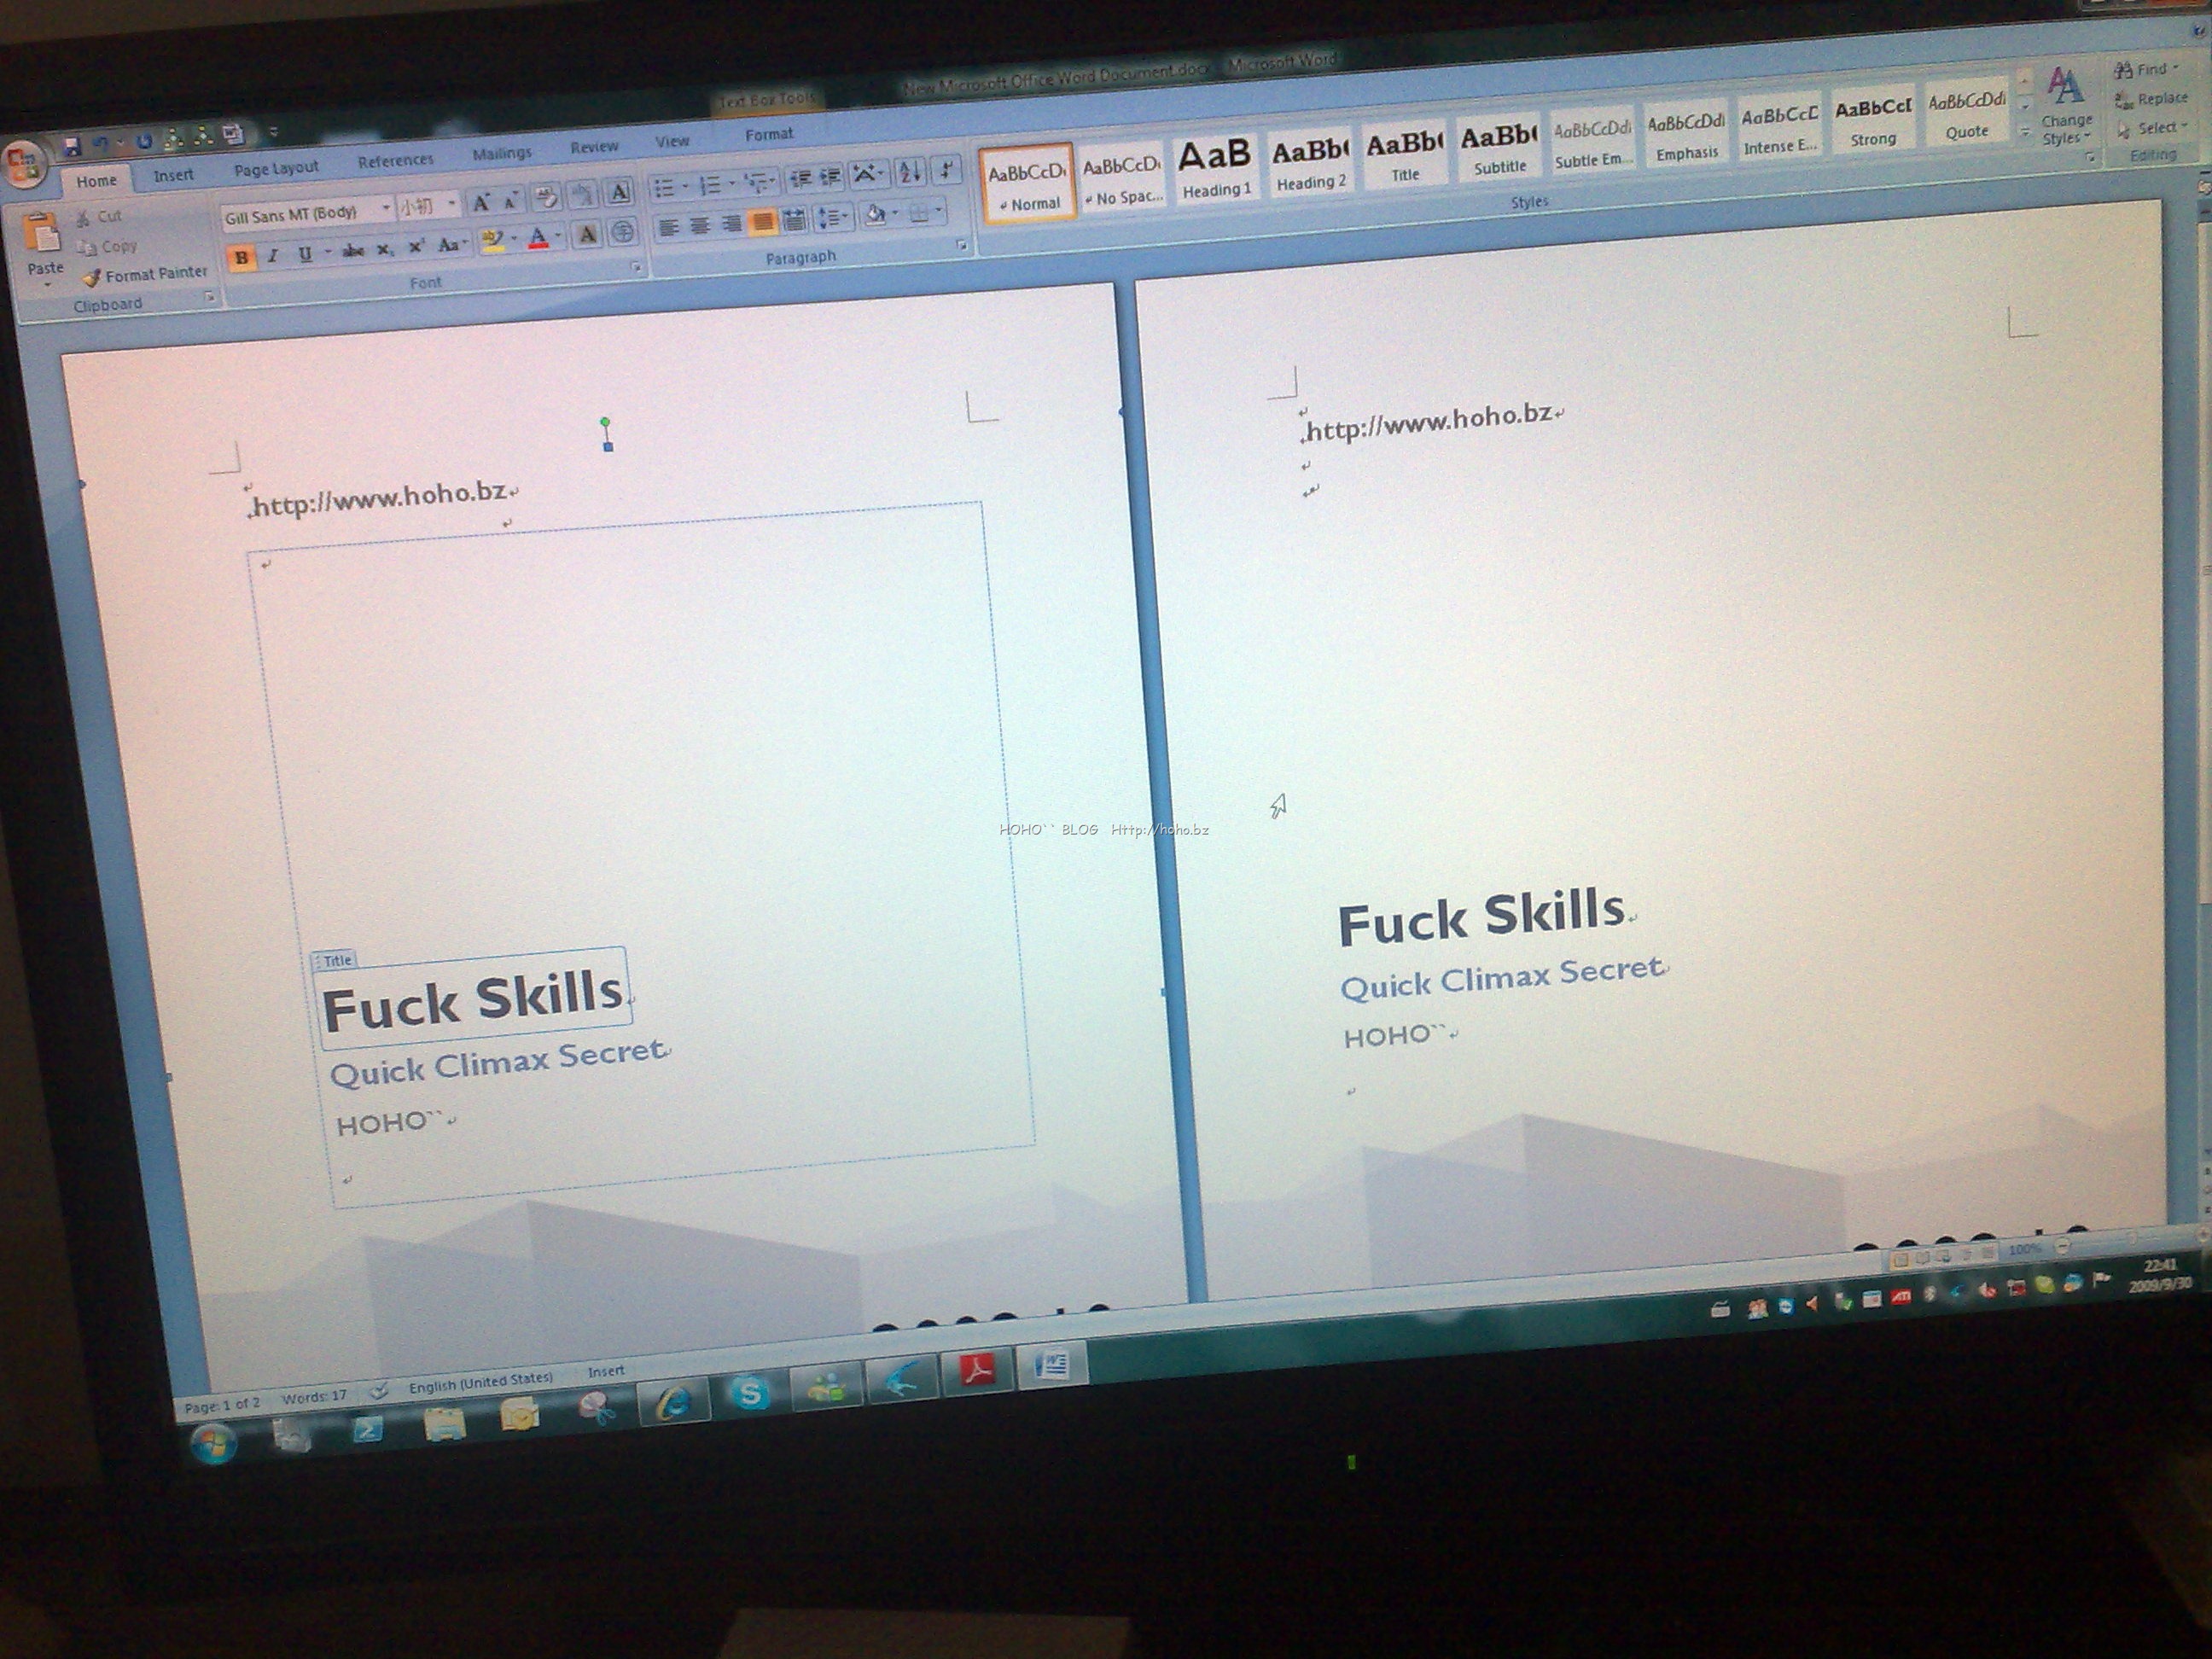
Task: Switch to Review tab
Action: tap(594, 146)
